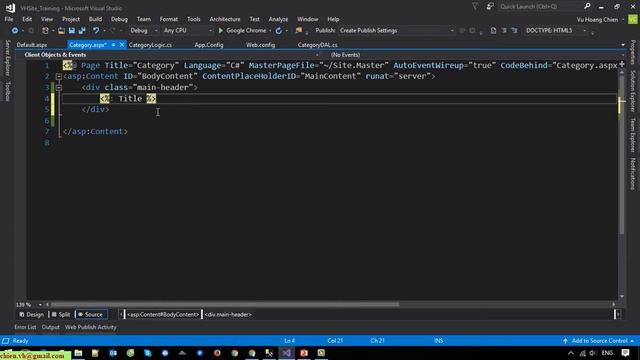This screenshot has width=640, height=360.
Task: Click the icon immediately left of DOCTYPE dropdown
Action: tap(514, 31)
